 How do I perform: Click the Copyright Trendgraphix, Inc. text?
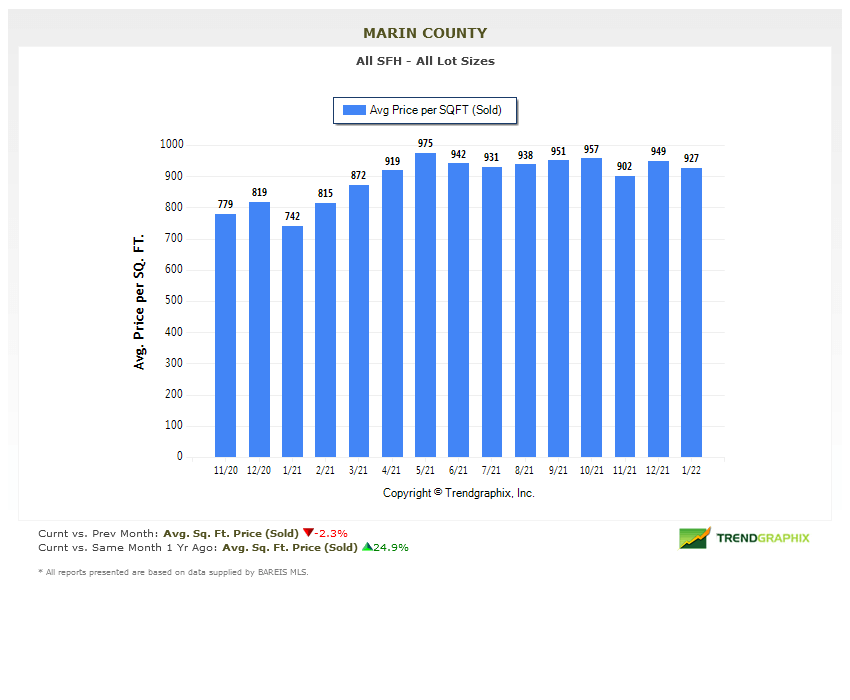(458, 493)
